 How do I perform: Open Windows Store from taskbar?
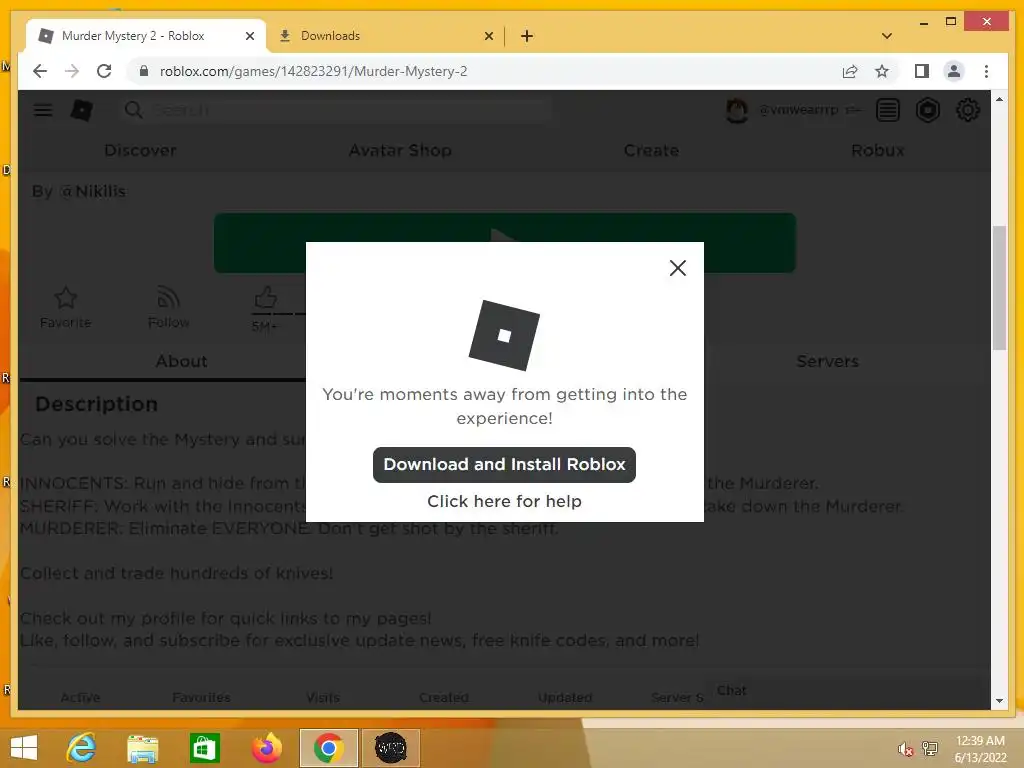(204, 748)
